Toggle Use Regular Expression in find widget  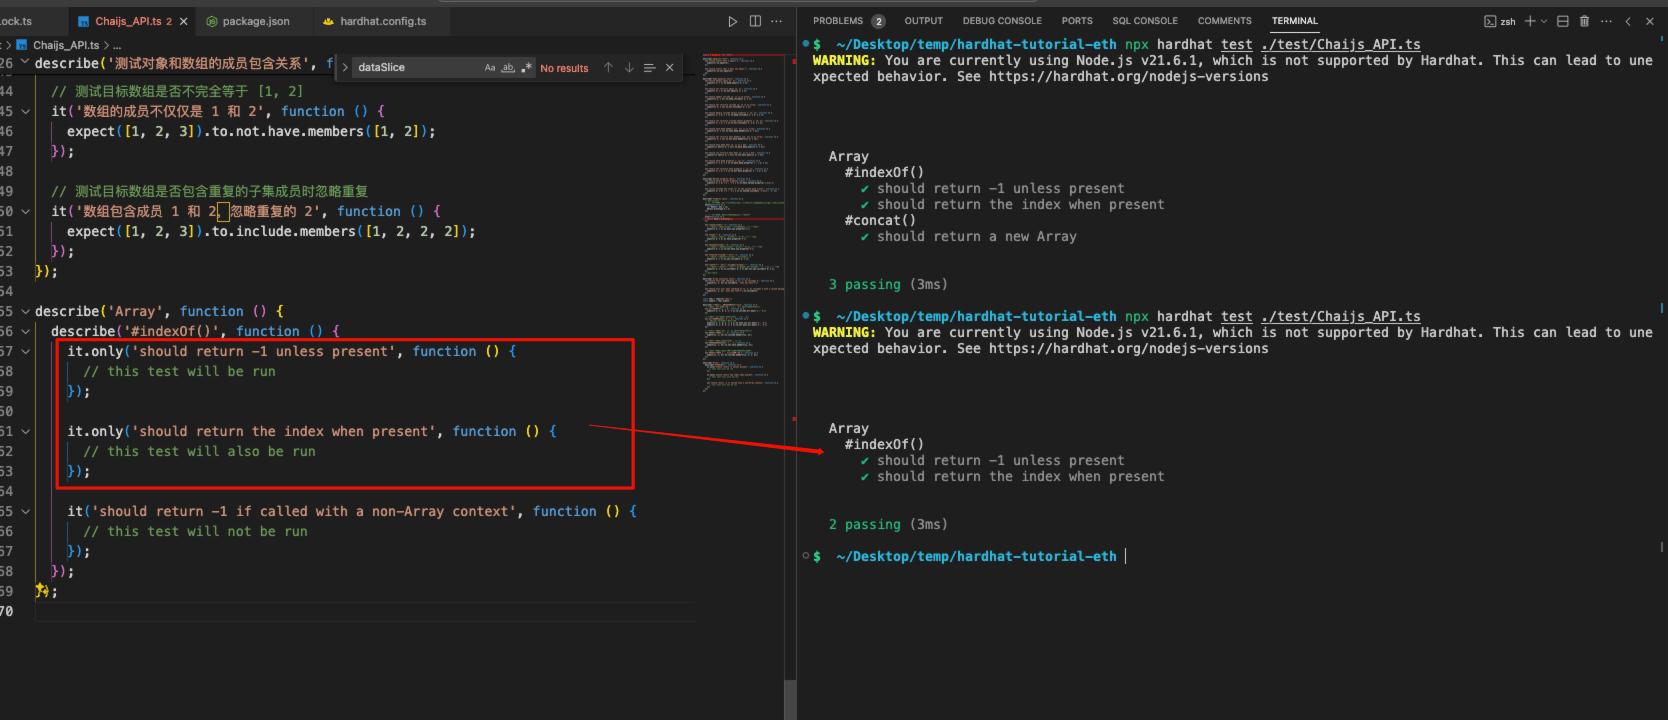click(526, 68)
